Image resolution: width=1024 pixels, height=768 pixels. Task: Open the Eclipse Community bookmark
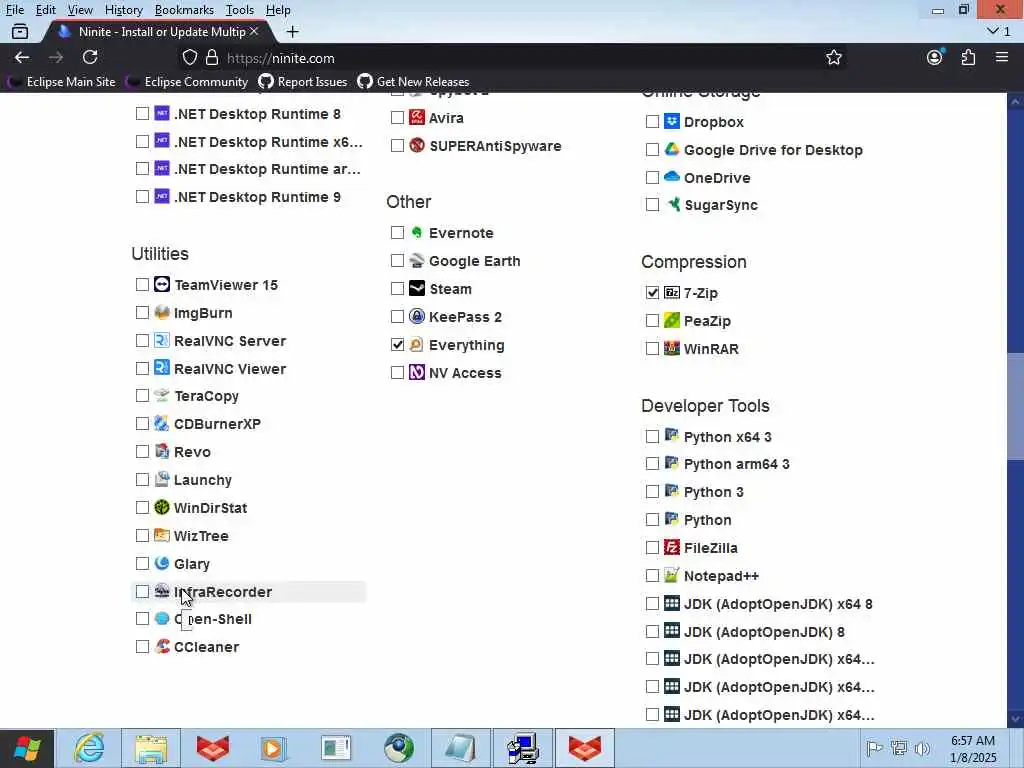pyautogui.click(x=187, y=82)
